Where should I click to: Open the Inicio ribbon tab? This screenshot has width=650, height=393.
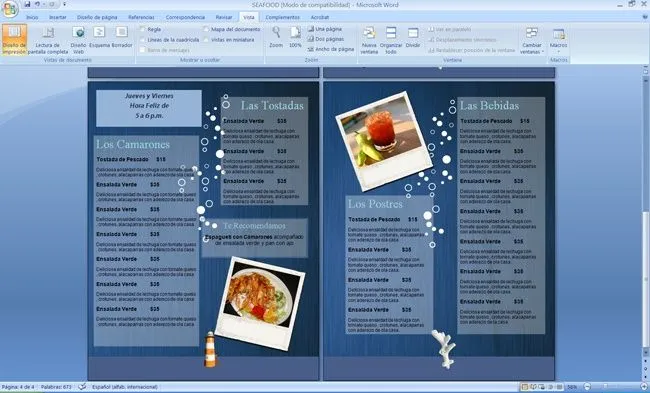pos(32,17)
